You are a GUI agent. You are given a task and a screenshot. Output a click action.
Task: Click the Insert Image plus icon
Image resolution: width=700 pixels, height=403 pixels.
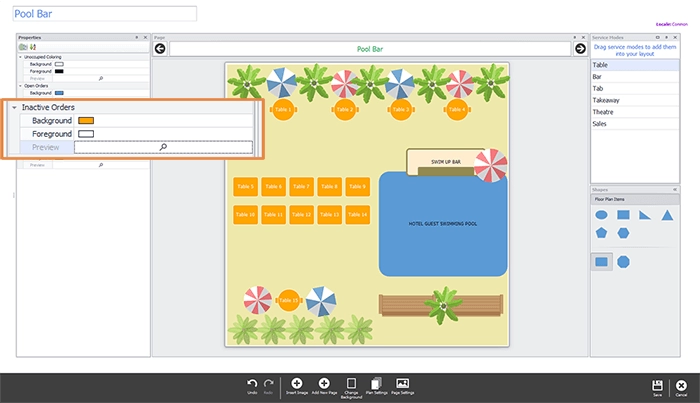(296, 383)
